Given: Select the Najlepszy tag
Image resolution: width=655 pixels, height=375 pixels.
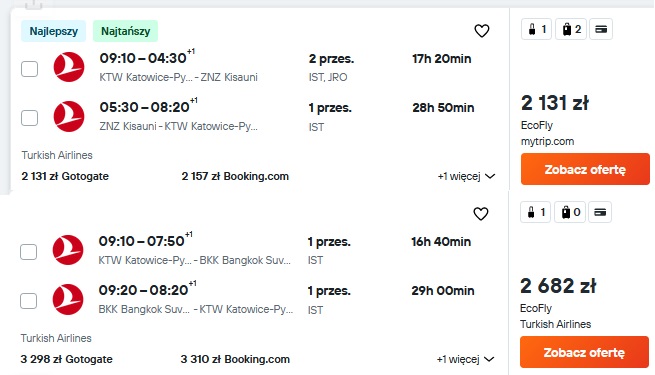Looking at the screenshot, I should pyautogui.click(x=53, y=31).
